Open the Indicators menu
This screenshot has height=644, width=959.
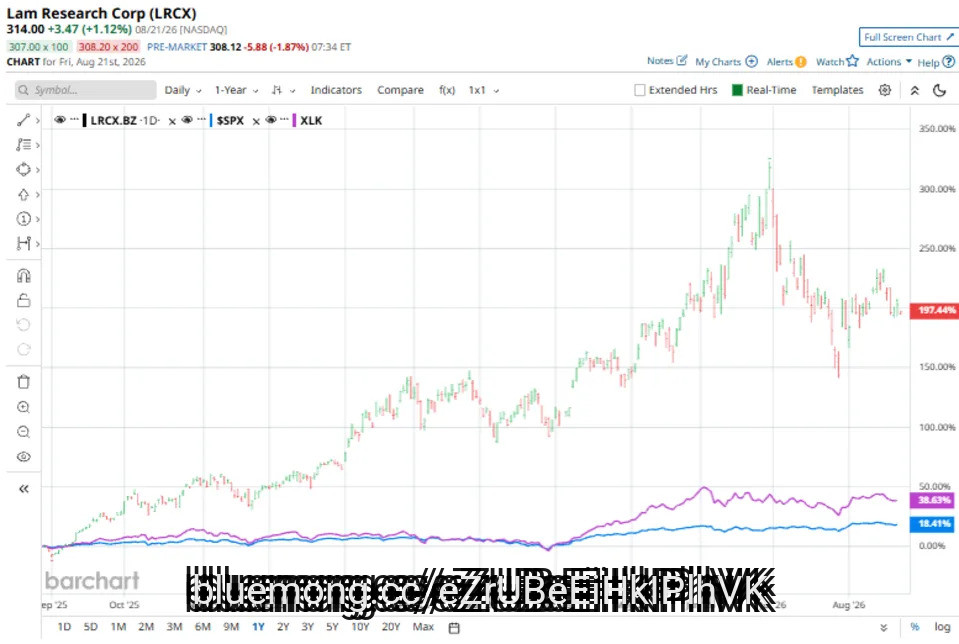336,91
